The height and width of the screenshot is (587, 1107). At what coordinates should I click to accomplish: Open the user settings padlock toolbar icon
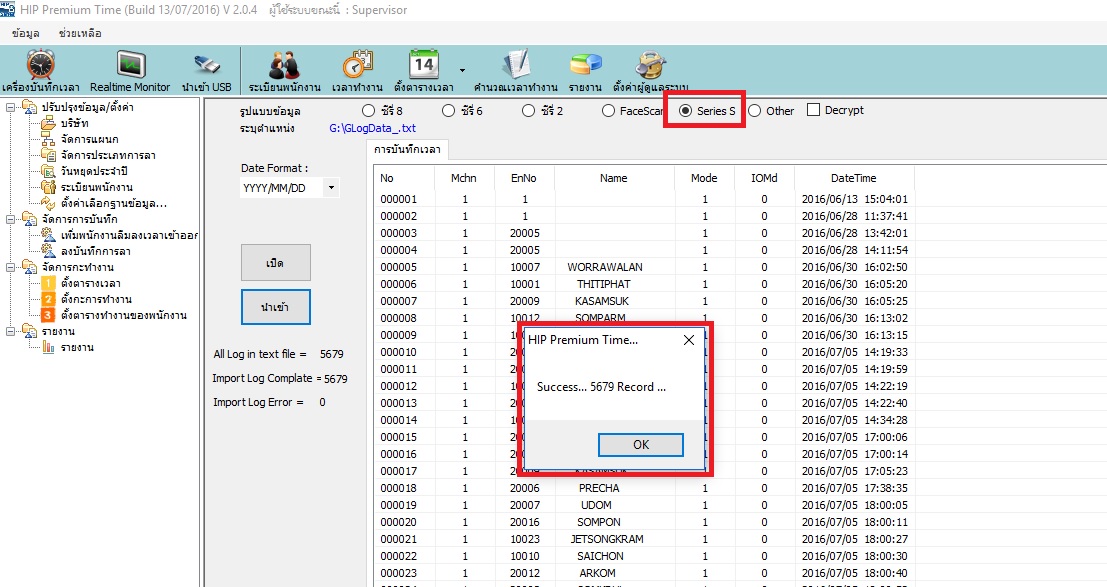(x=650, y=71)
